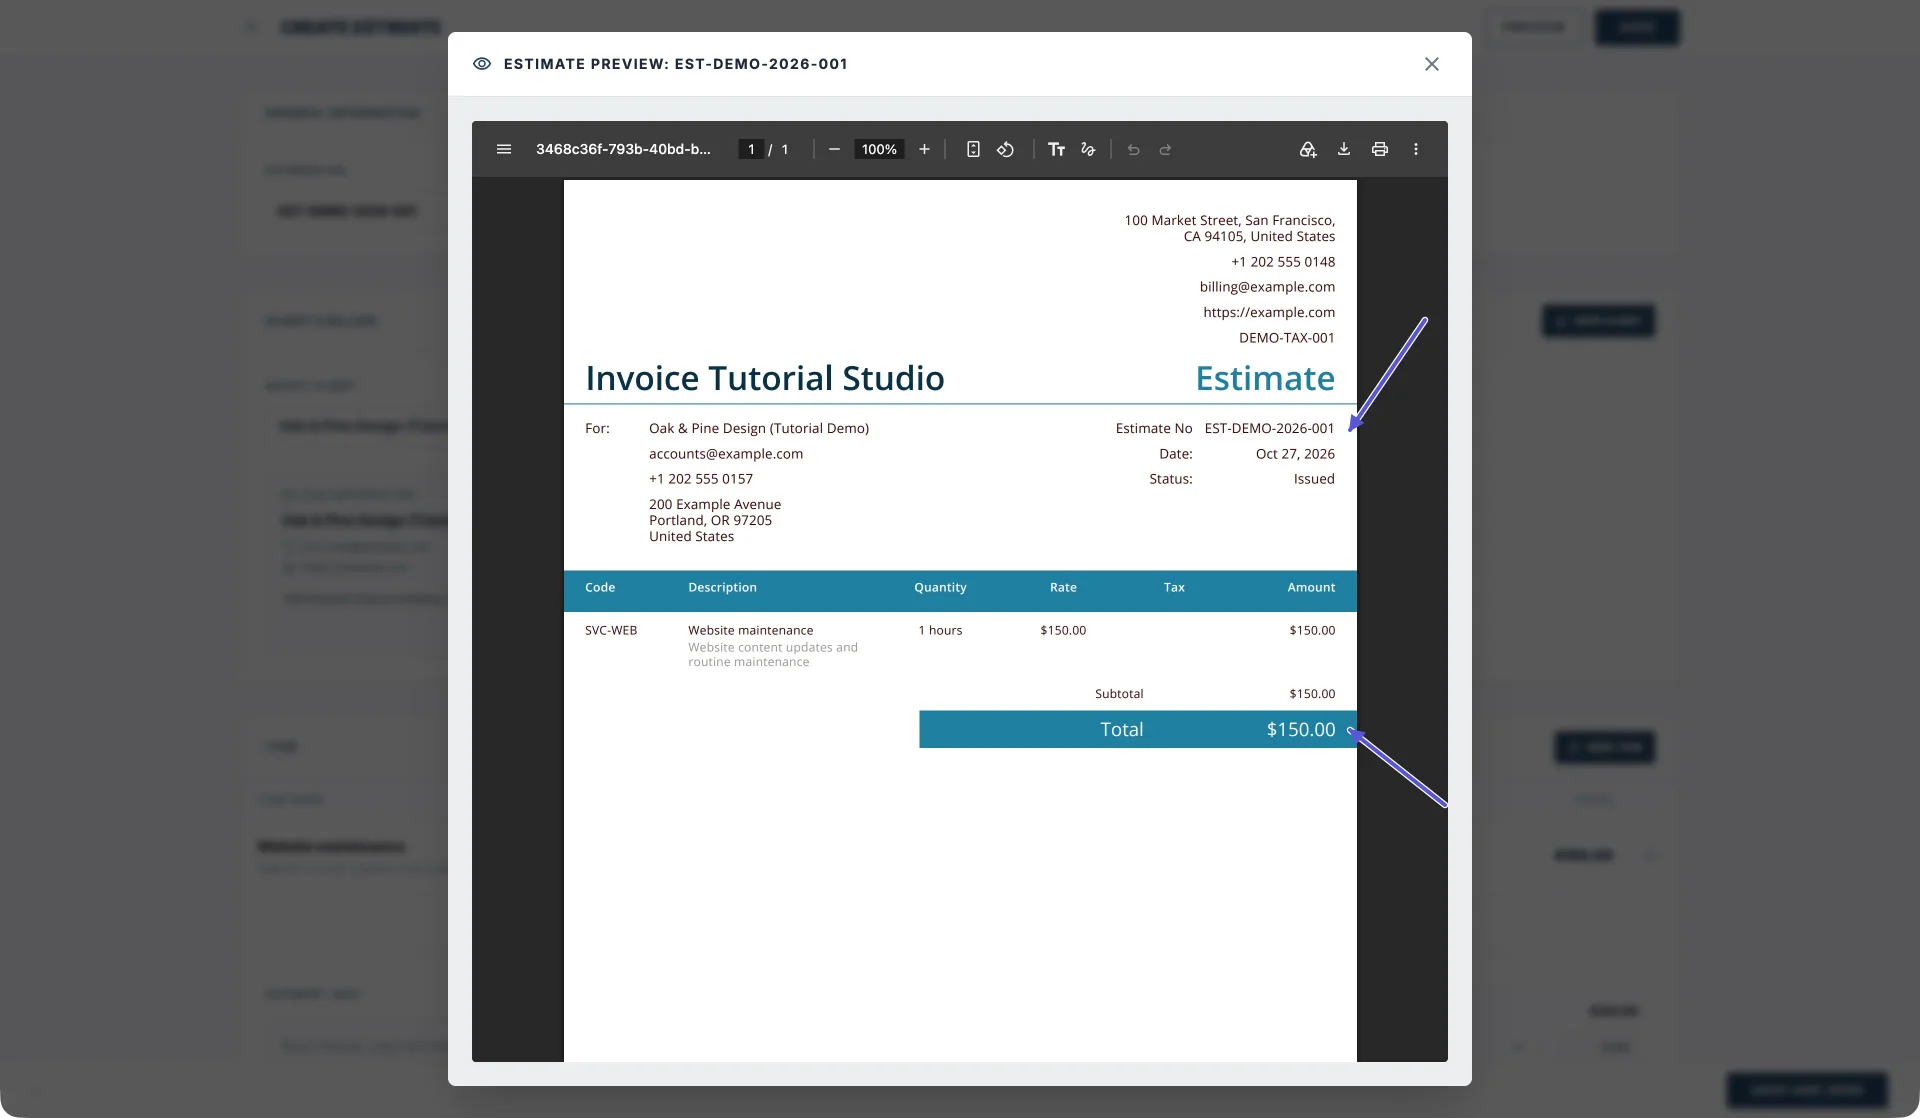Click the Oak & Pine Design client name

click(759, 428)
